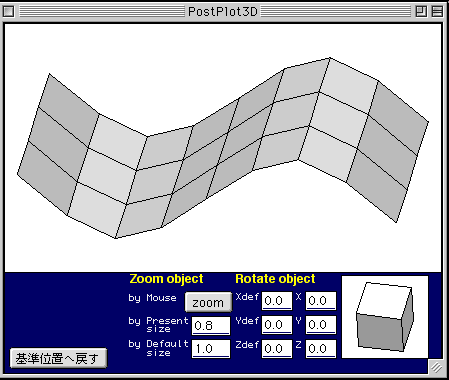This screenshot has width=449, height=380.
Task: Click the 3D wavy surface plot
Action: [223, 148]
